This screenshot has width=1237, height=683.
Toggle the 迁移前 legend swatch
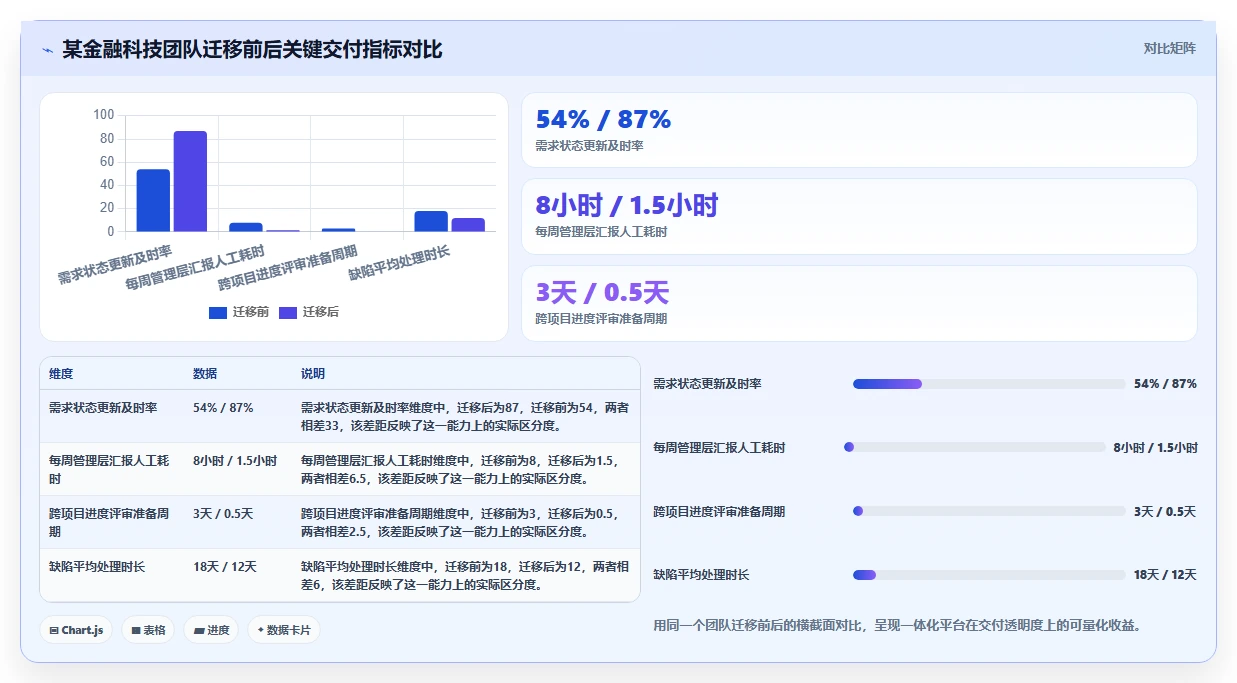coord(218,312)
